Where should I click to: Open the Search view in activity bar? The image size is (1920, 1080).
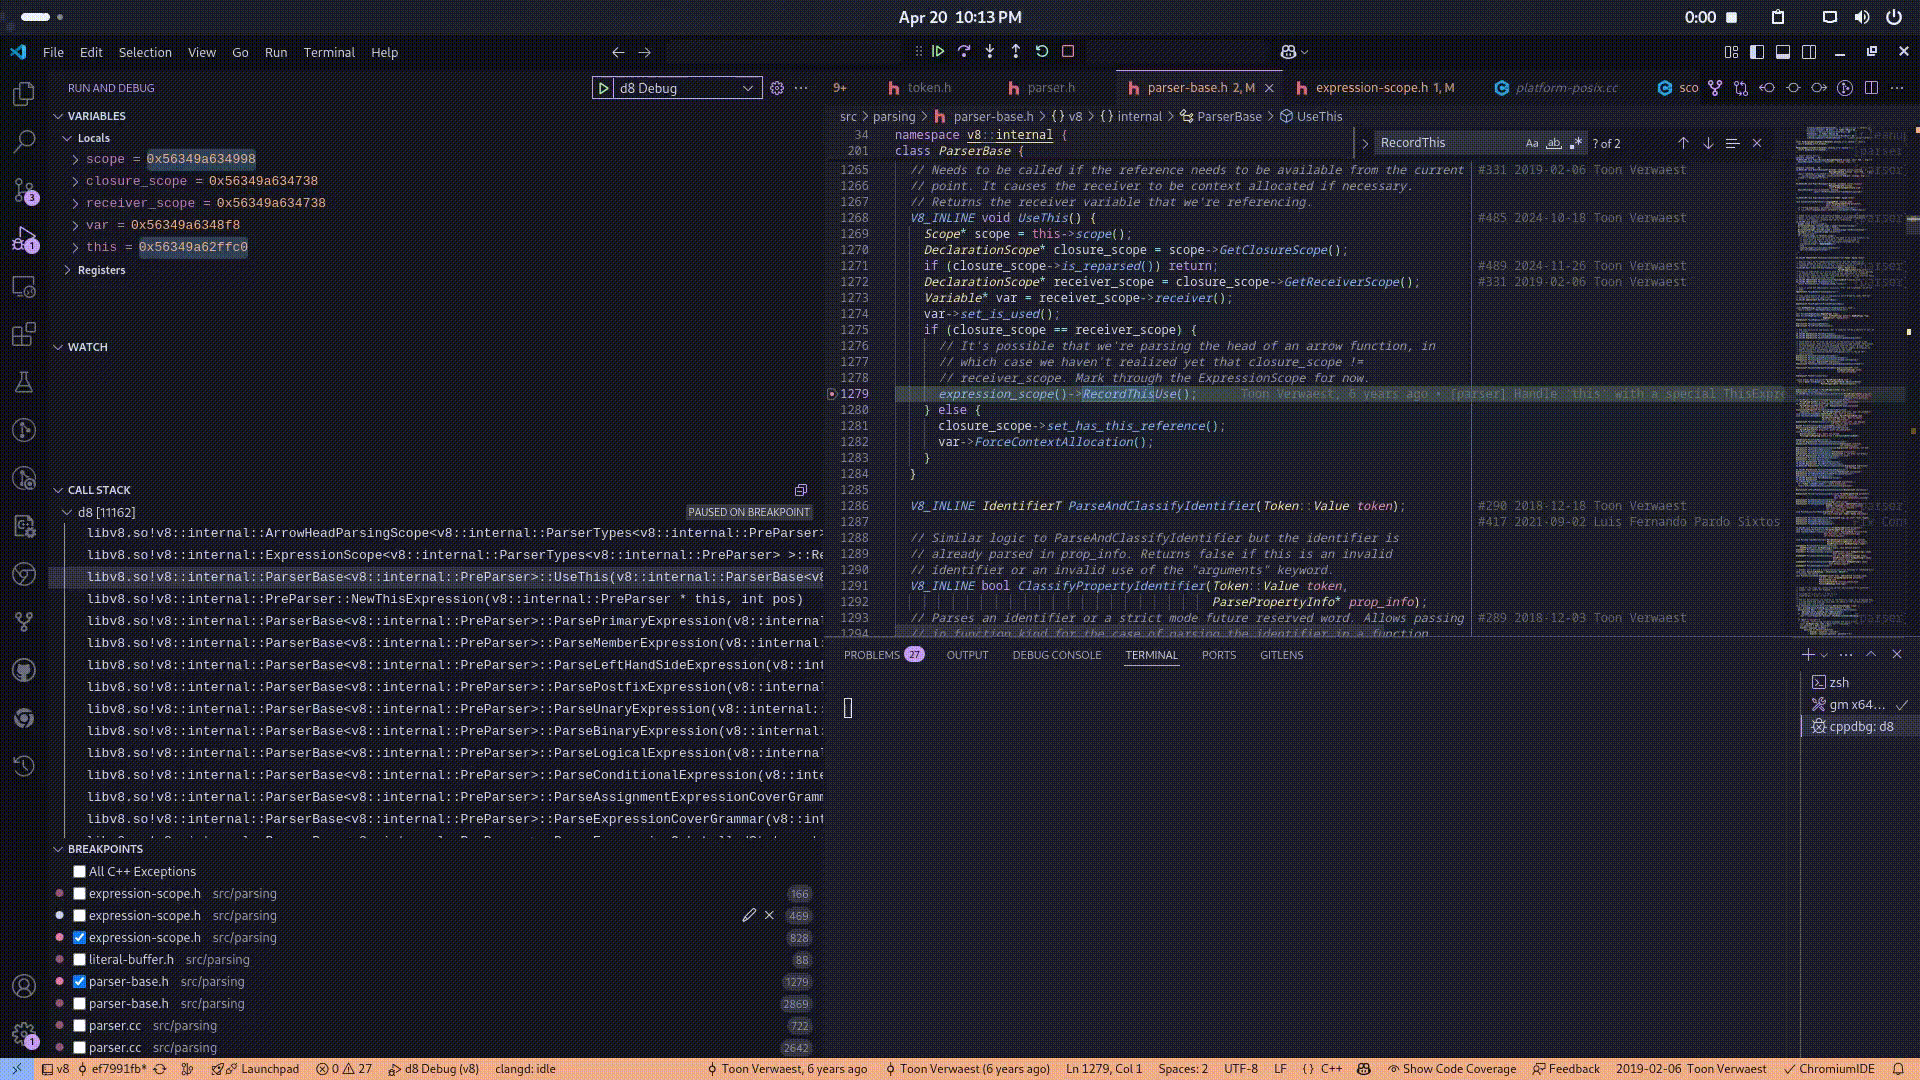[x=24, y=141]
